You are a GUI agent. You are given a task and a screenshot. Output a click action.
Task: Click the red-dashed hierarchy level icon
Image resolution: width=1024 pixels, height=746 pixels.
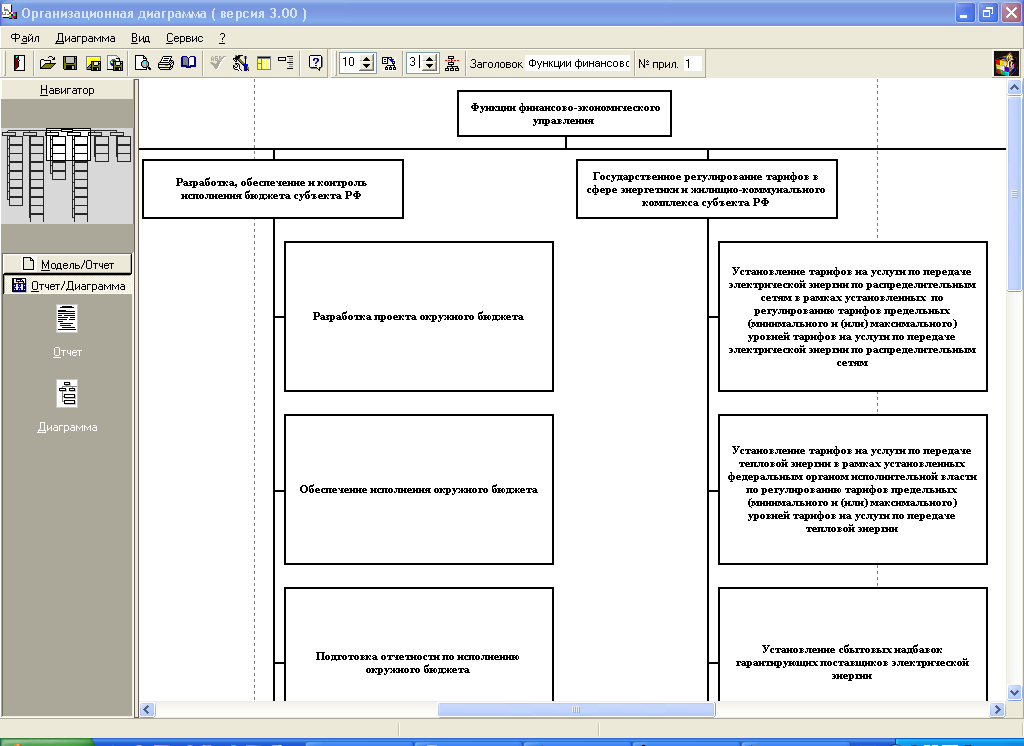tap(452, 63)
